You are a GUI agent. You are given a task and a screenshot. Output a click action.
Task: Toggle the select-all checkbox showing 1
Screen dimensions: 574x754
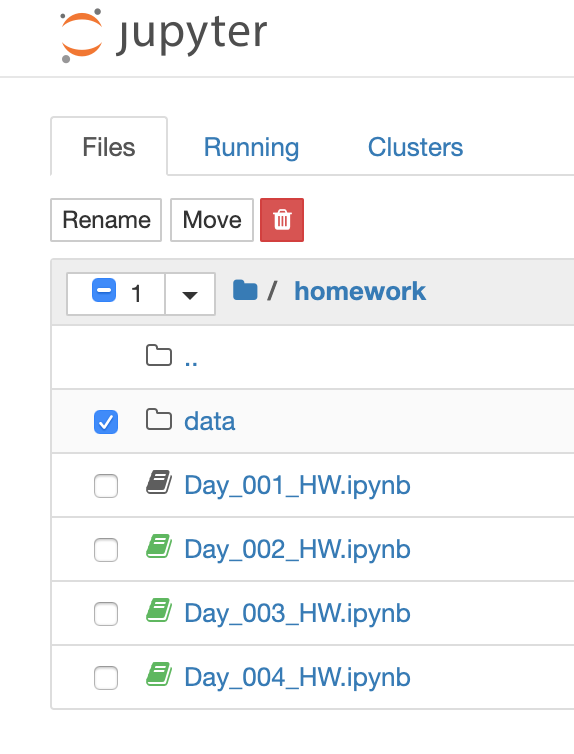[104, 290]
